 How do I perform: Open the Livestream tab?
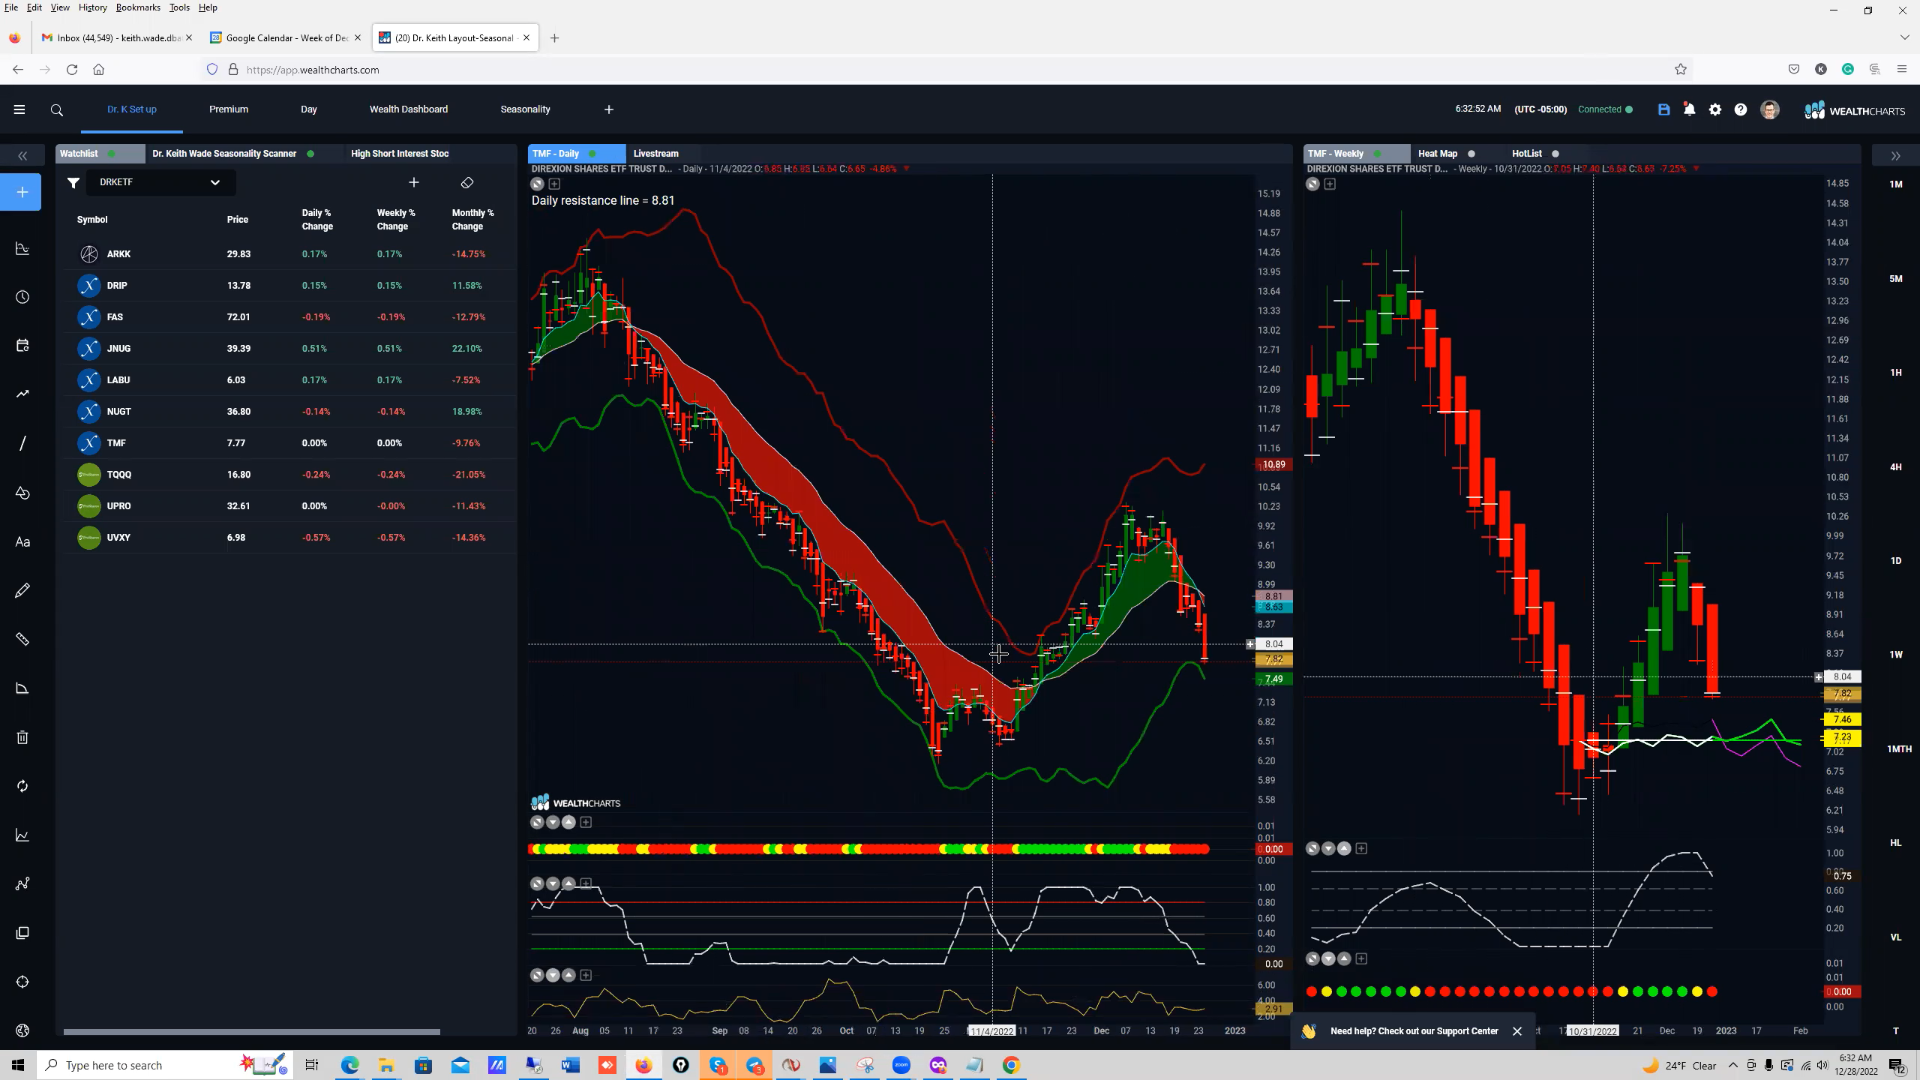[x=656, y=154]
